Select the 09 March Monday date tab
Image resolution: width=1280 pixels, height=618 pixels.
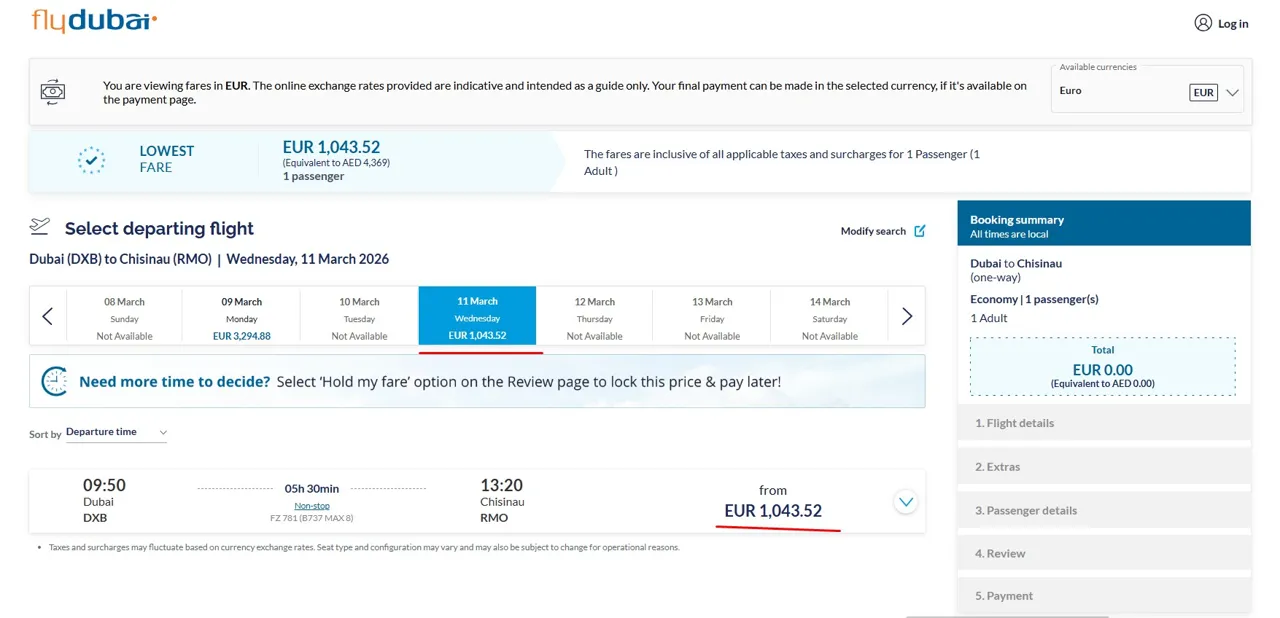(241, 316)
